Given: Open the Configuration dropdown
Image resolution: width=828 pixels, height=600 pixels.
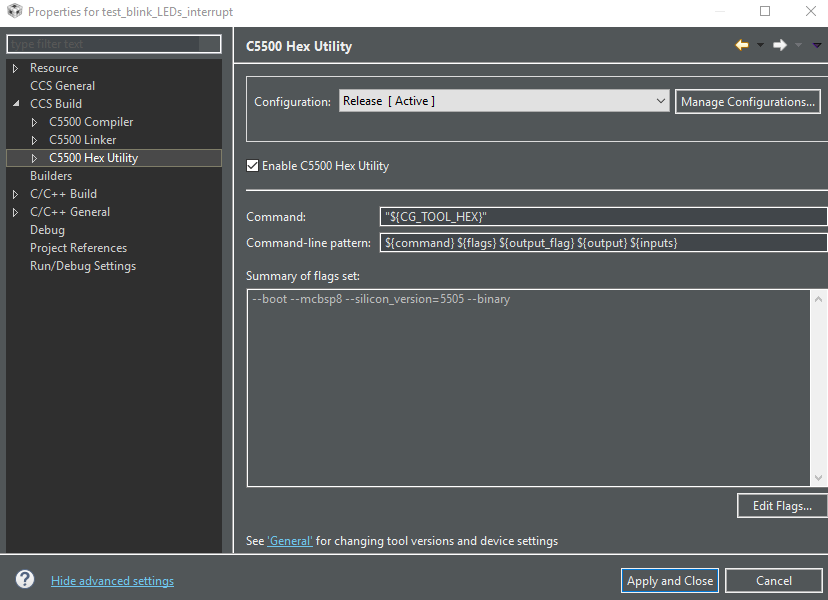Looking at the screenshot, I should pyautogui.click(x=504, y=101).
